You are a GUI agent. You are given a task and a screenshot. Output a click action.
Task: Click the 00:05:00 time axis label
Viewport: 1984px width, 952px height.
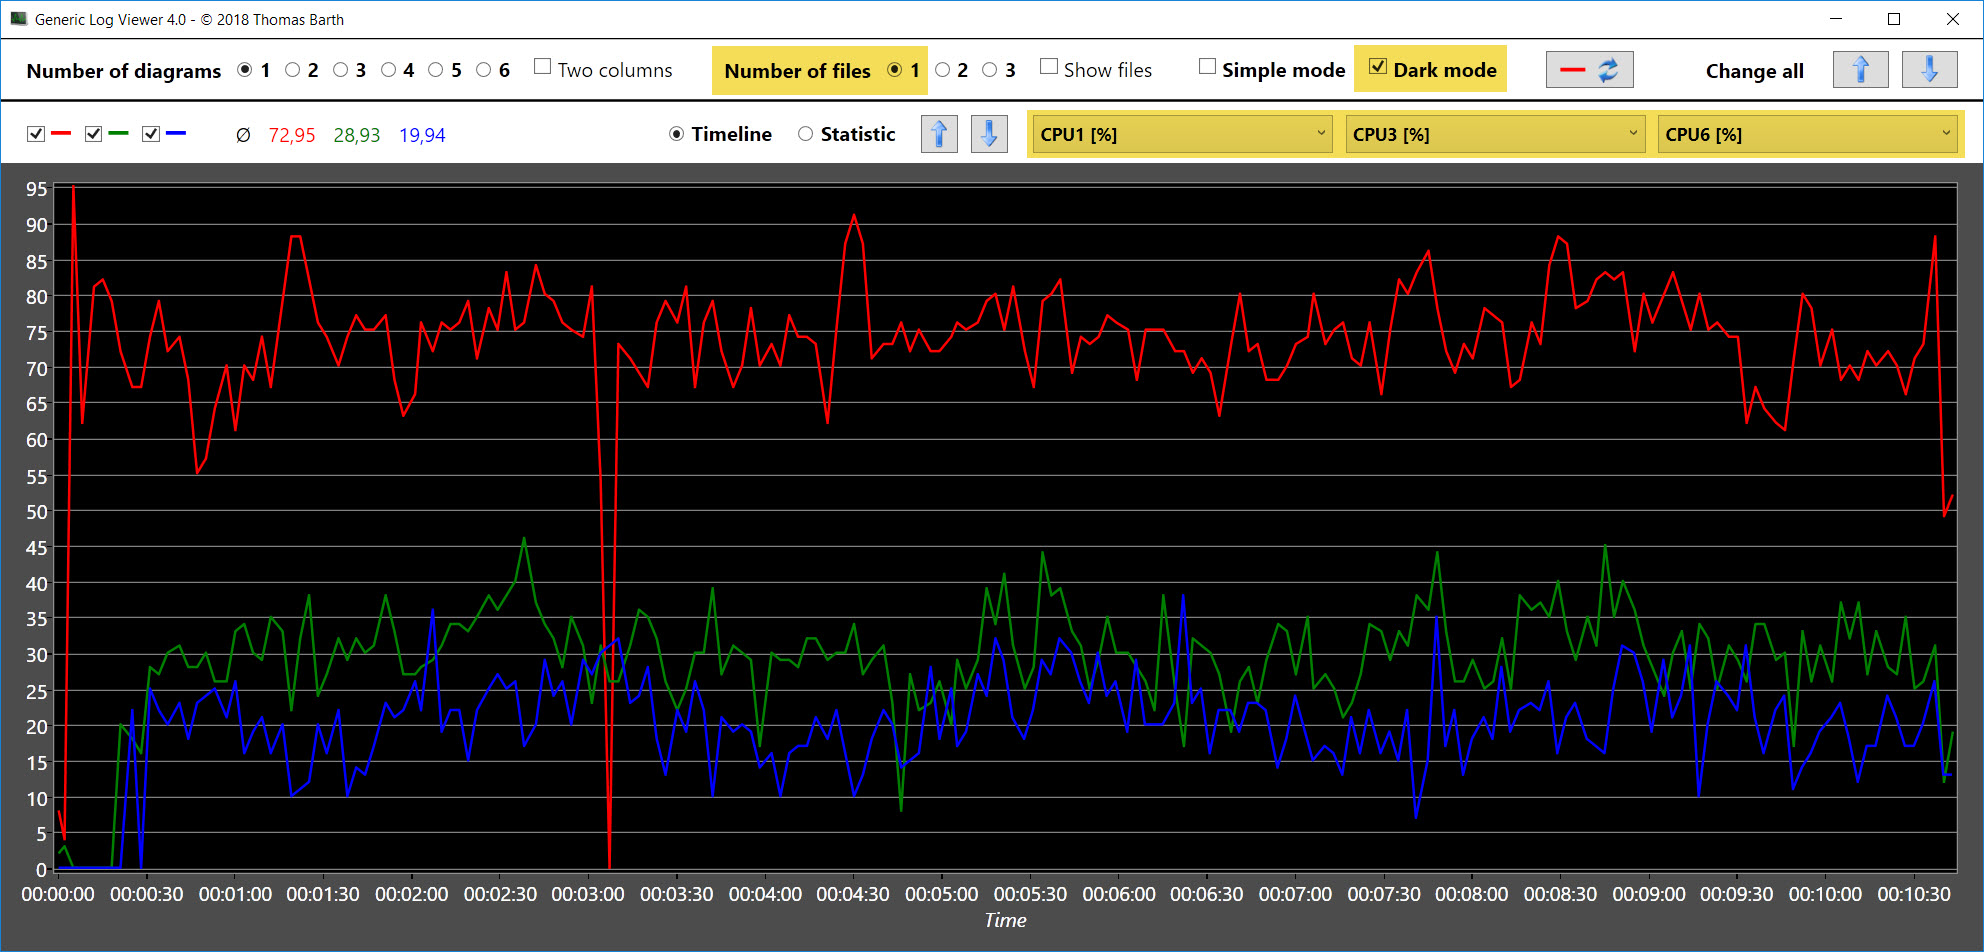coord(942,894)
